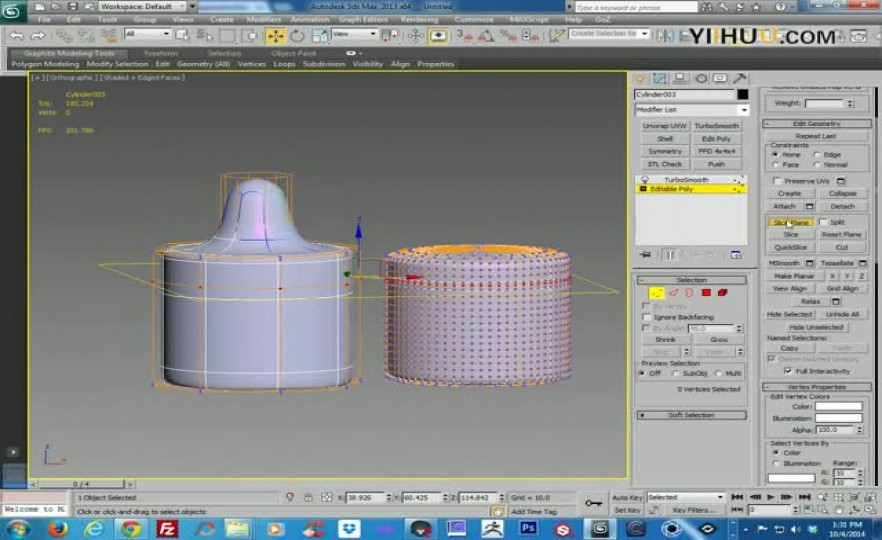The width and height of the screenshot is (882, 540).
Task: Click the Redo arrow in the main toolbar
Action: (38, 36)
